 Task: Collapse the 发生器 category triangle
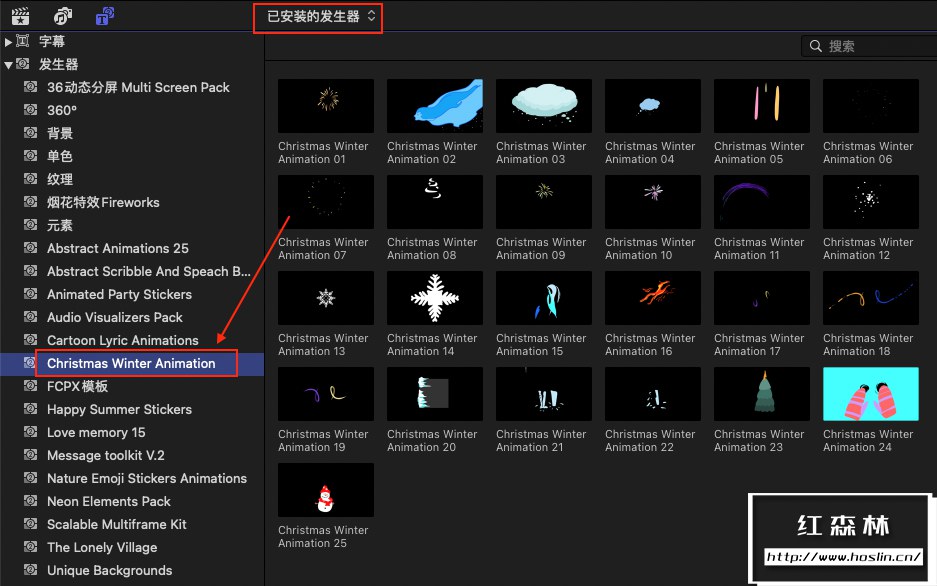pos(8,65)
